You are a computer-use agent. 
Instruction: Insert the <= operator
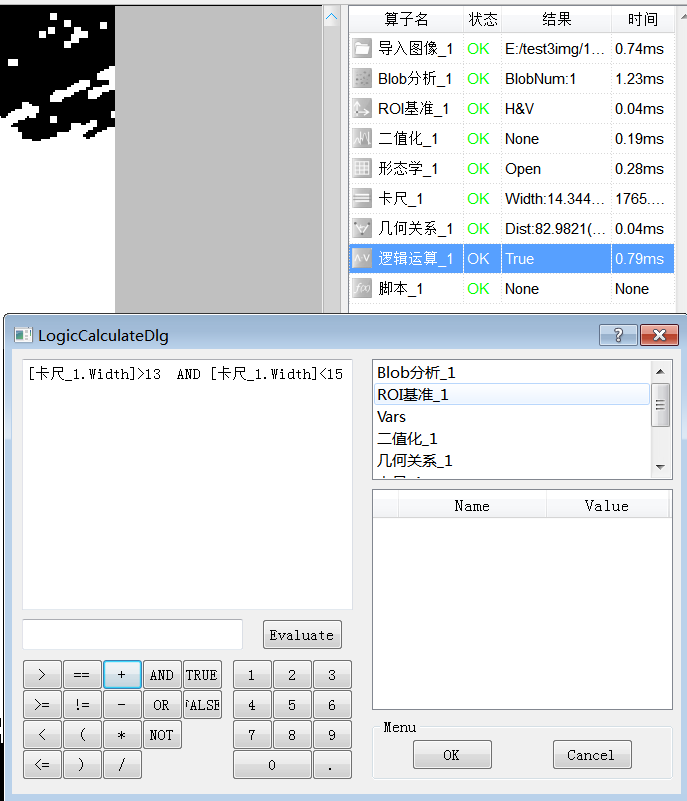(x=42, y=765)
